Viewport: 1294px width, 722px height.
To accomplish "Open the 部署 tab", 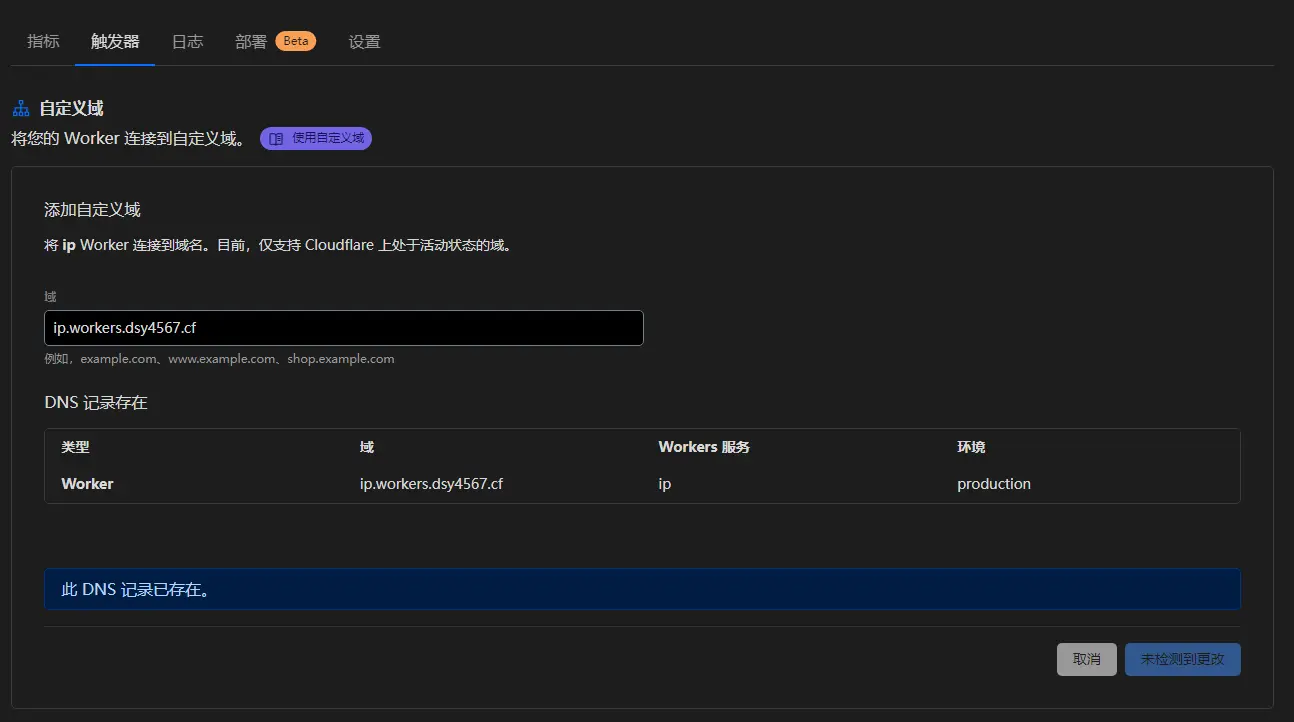I will pyautogui.click(x=251, y=41).
